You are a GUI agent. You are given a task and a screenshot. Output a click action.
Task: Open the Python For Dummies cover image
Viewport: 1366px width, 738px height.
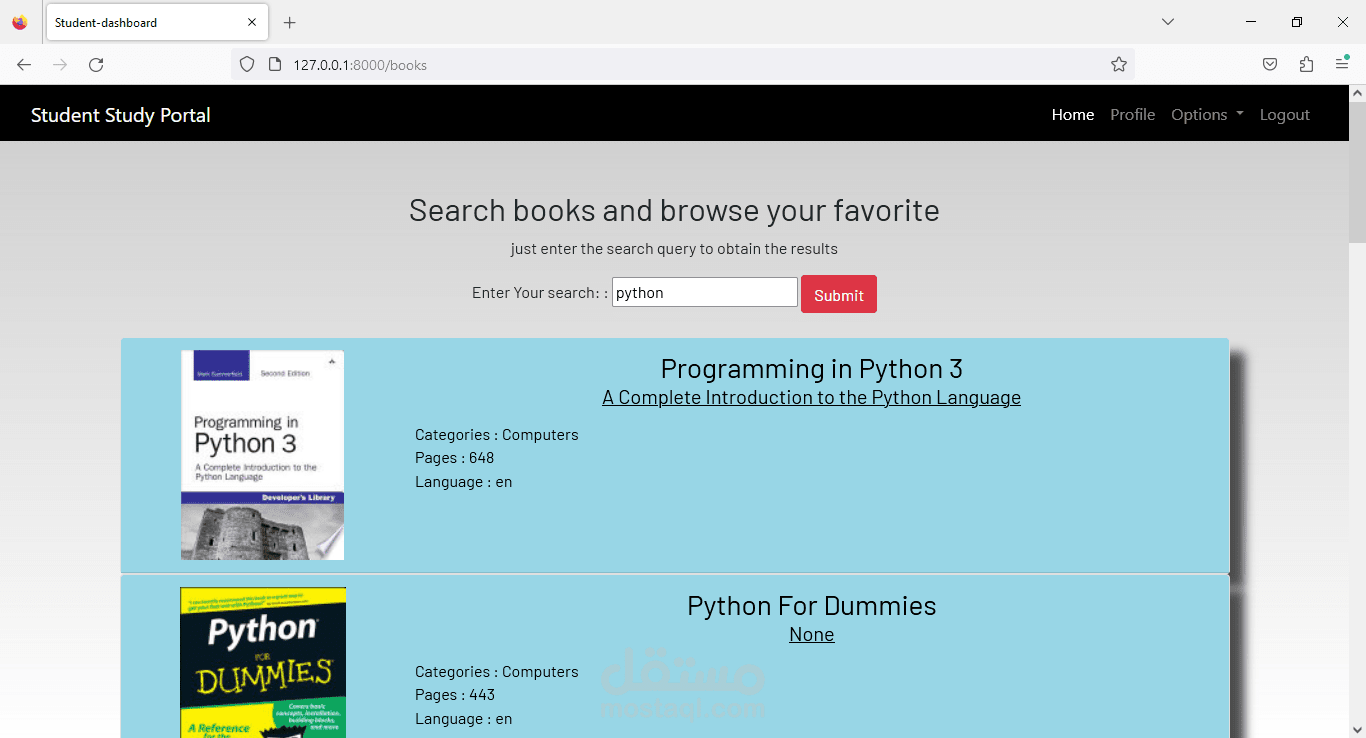click(263, 662)
